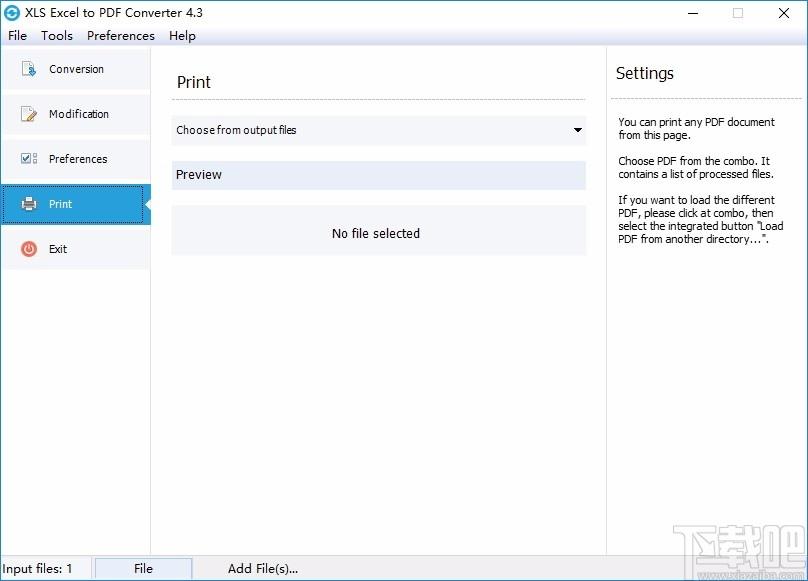
Task: Click the Preview section header
Action: tap(379, 175)
